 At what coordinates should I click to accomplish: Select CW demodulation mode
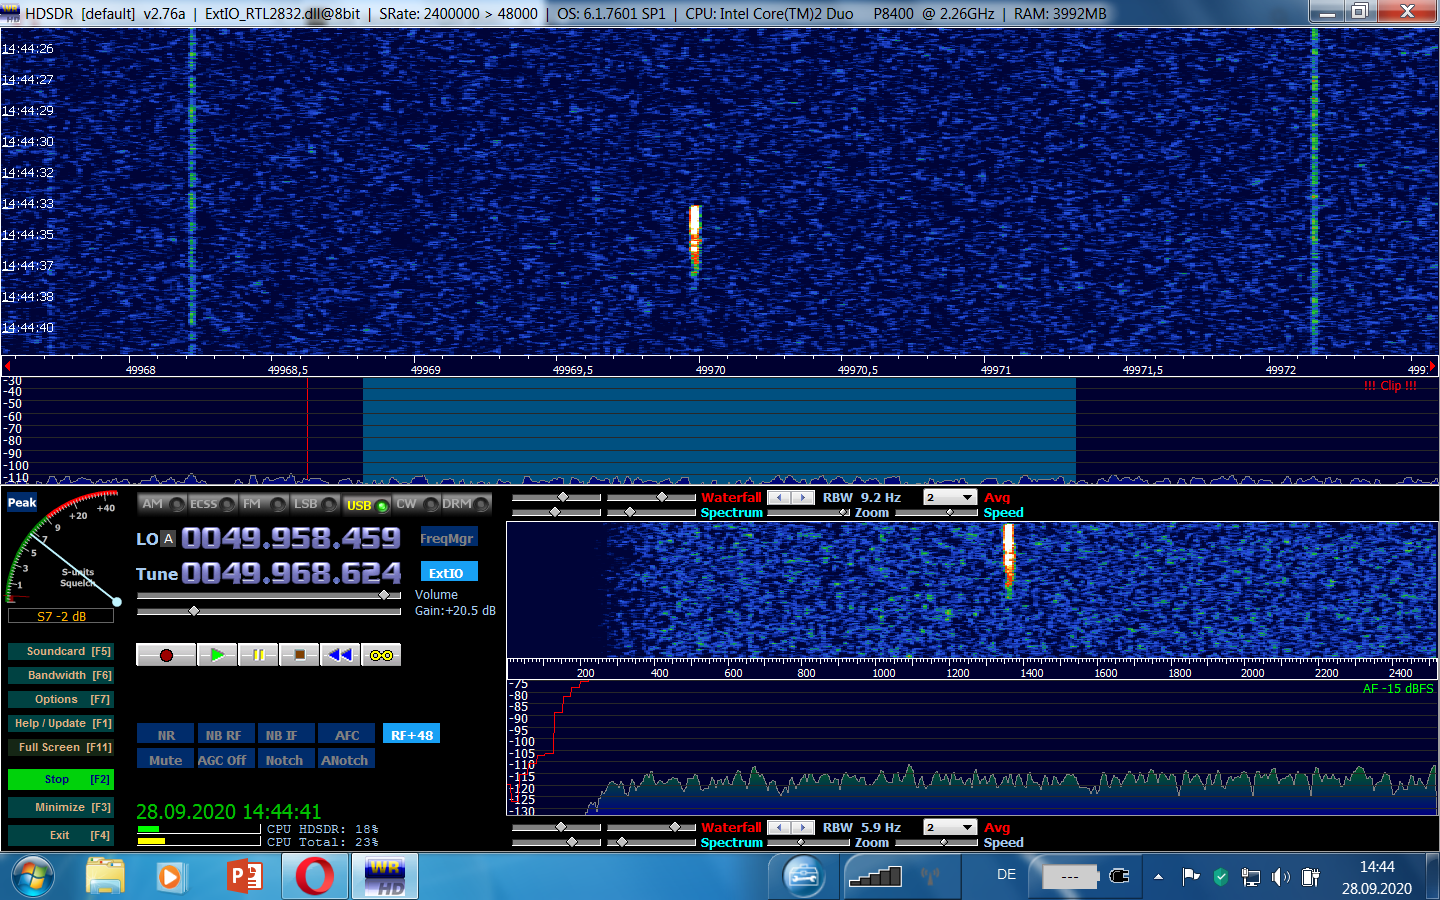[x=416, y=504]
